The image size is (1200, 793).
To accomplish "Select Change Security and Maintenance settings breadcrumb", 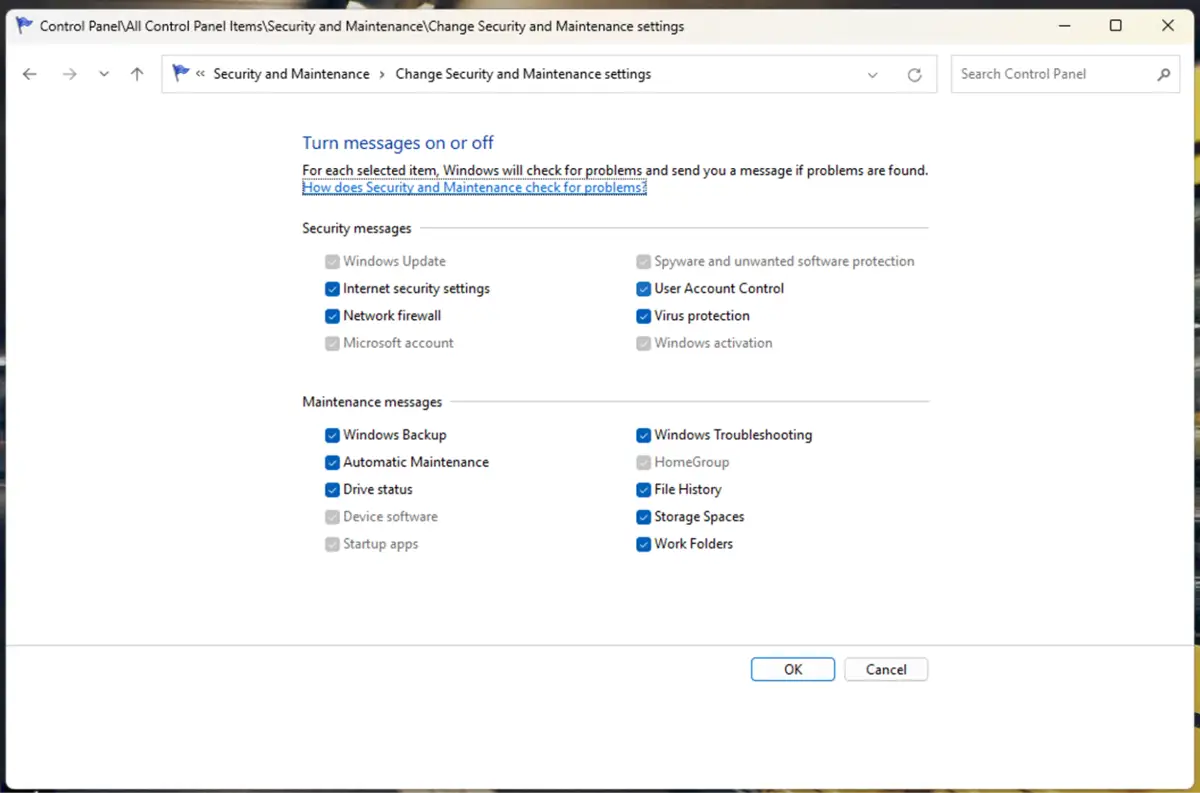I will [523, 74].
